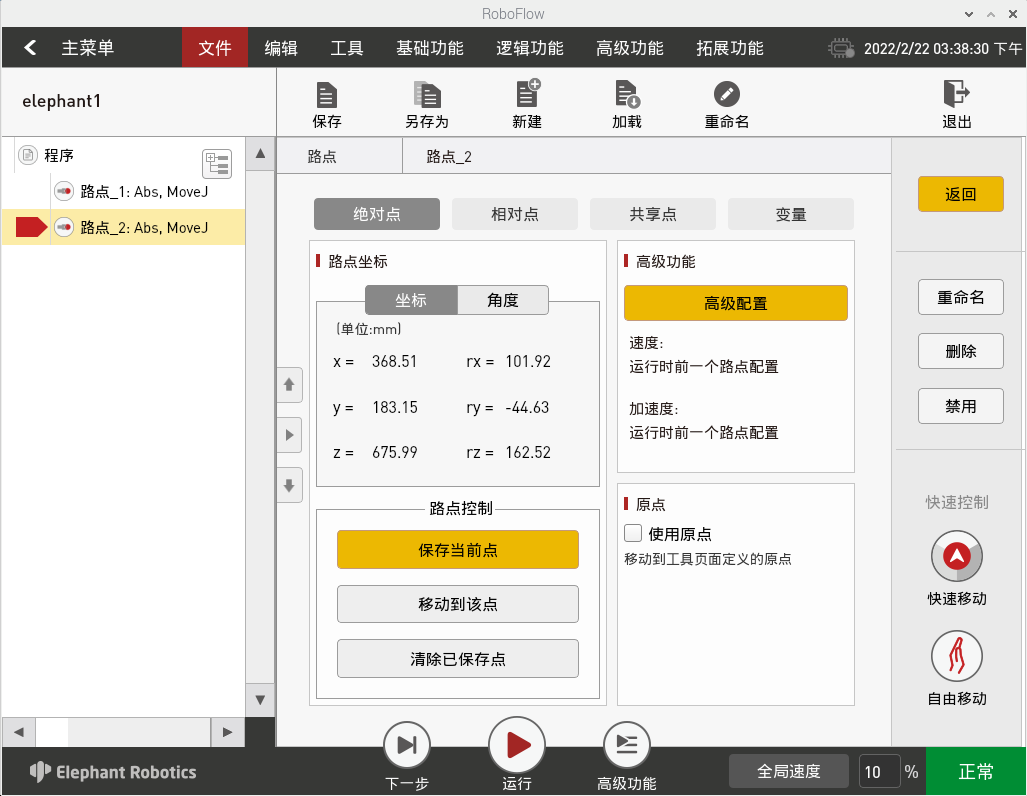Click Save Current Point (保存当前点) button

458,550
